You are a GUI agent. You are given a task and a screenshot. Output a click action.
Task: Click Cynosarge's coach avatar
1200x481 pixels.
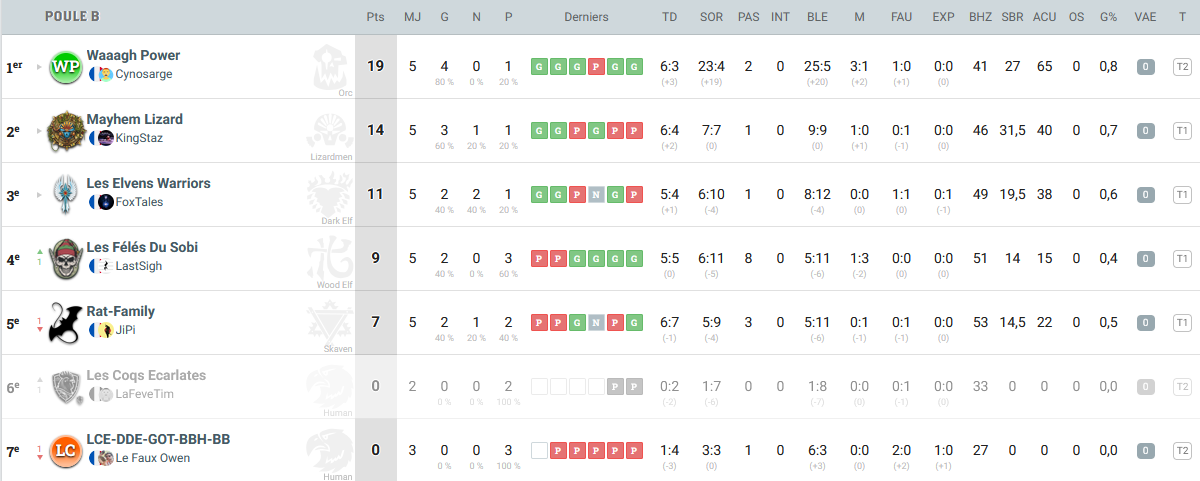[x=106, y=74]
